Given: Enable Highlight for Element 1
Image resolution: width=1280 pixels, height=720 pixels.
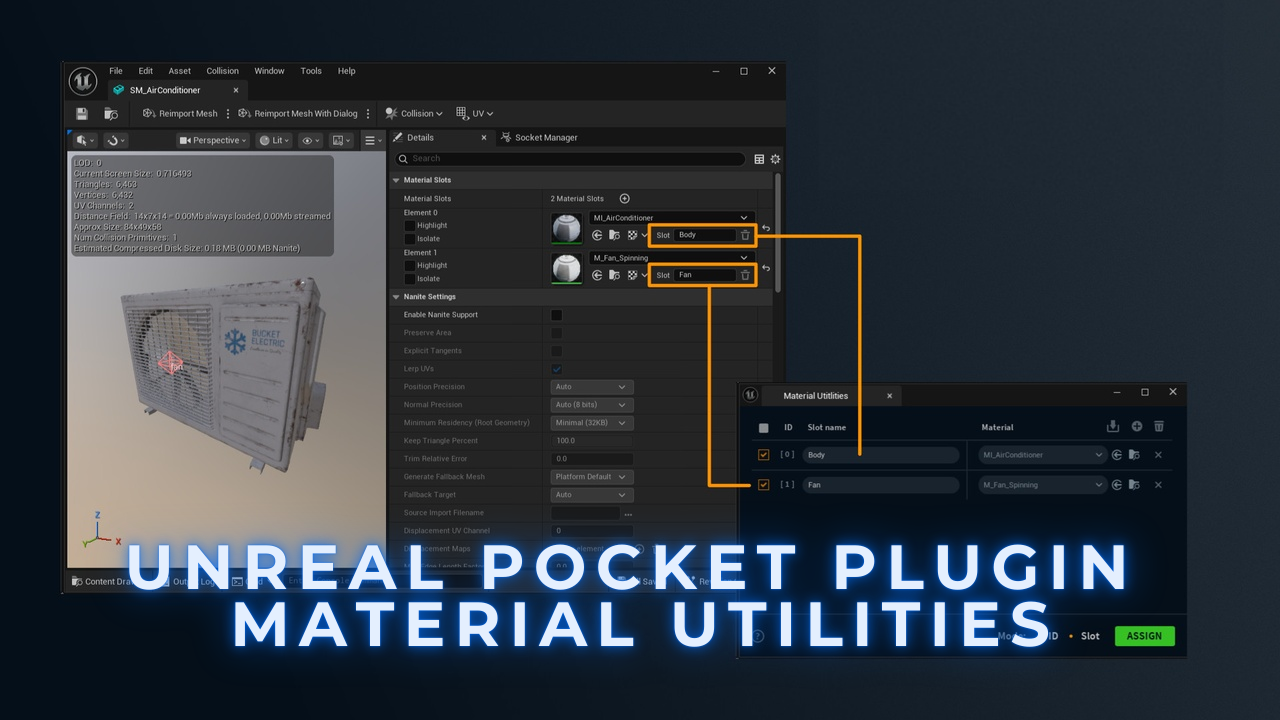Looking at the screenshot, I should 409,266.
